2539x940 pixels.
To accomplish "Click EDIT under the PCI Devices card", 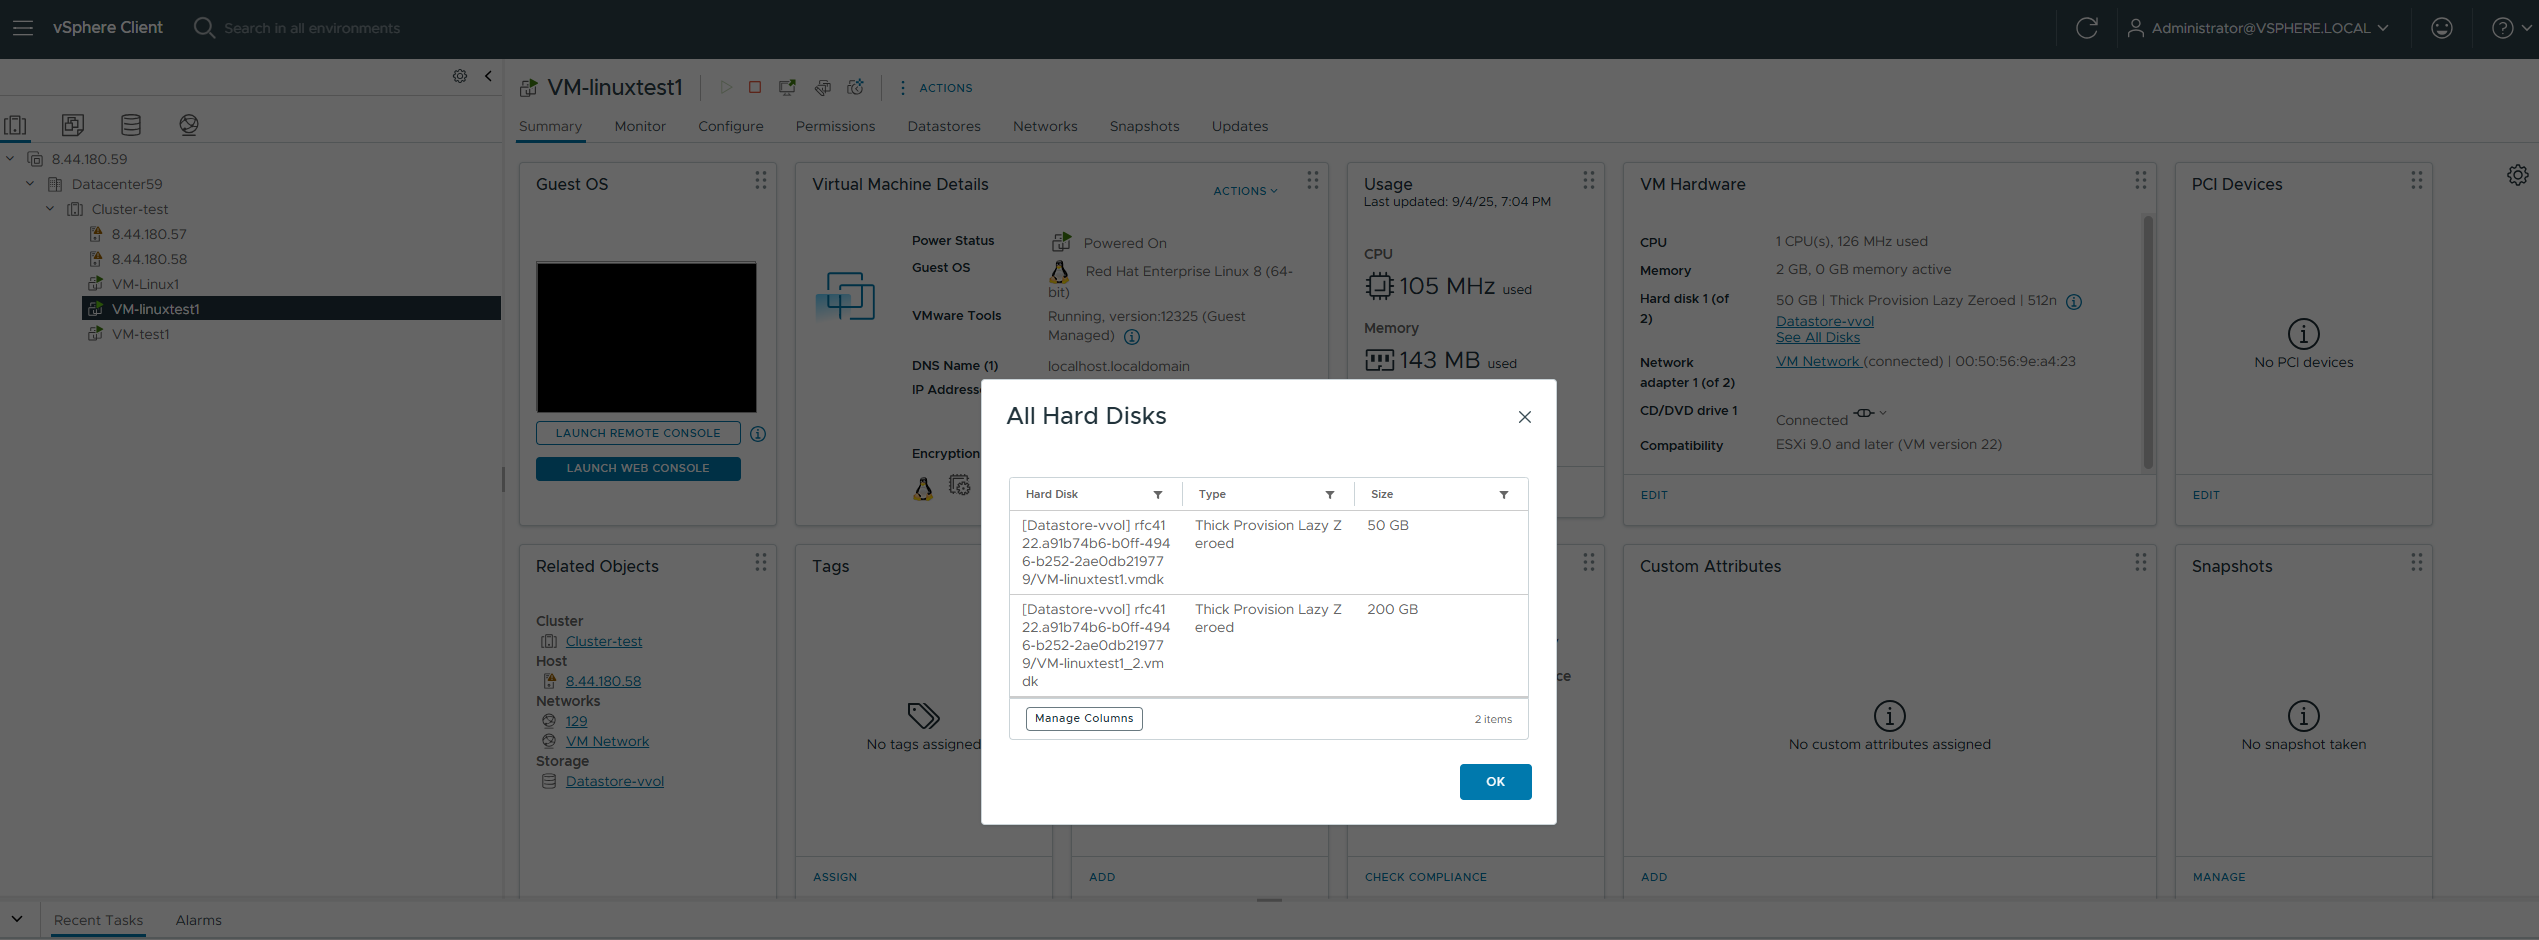I will [2206, 495].
